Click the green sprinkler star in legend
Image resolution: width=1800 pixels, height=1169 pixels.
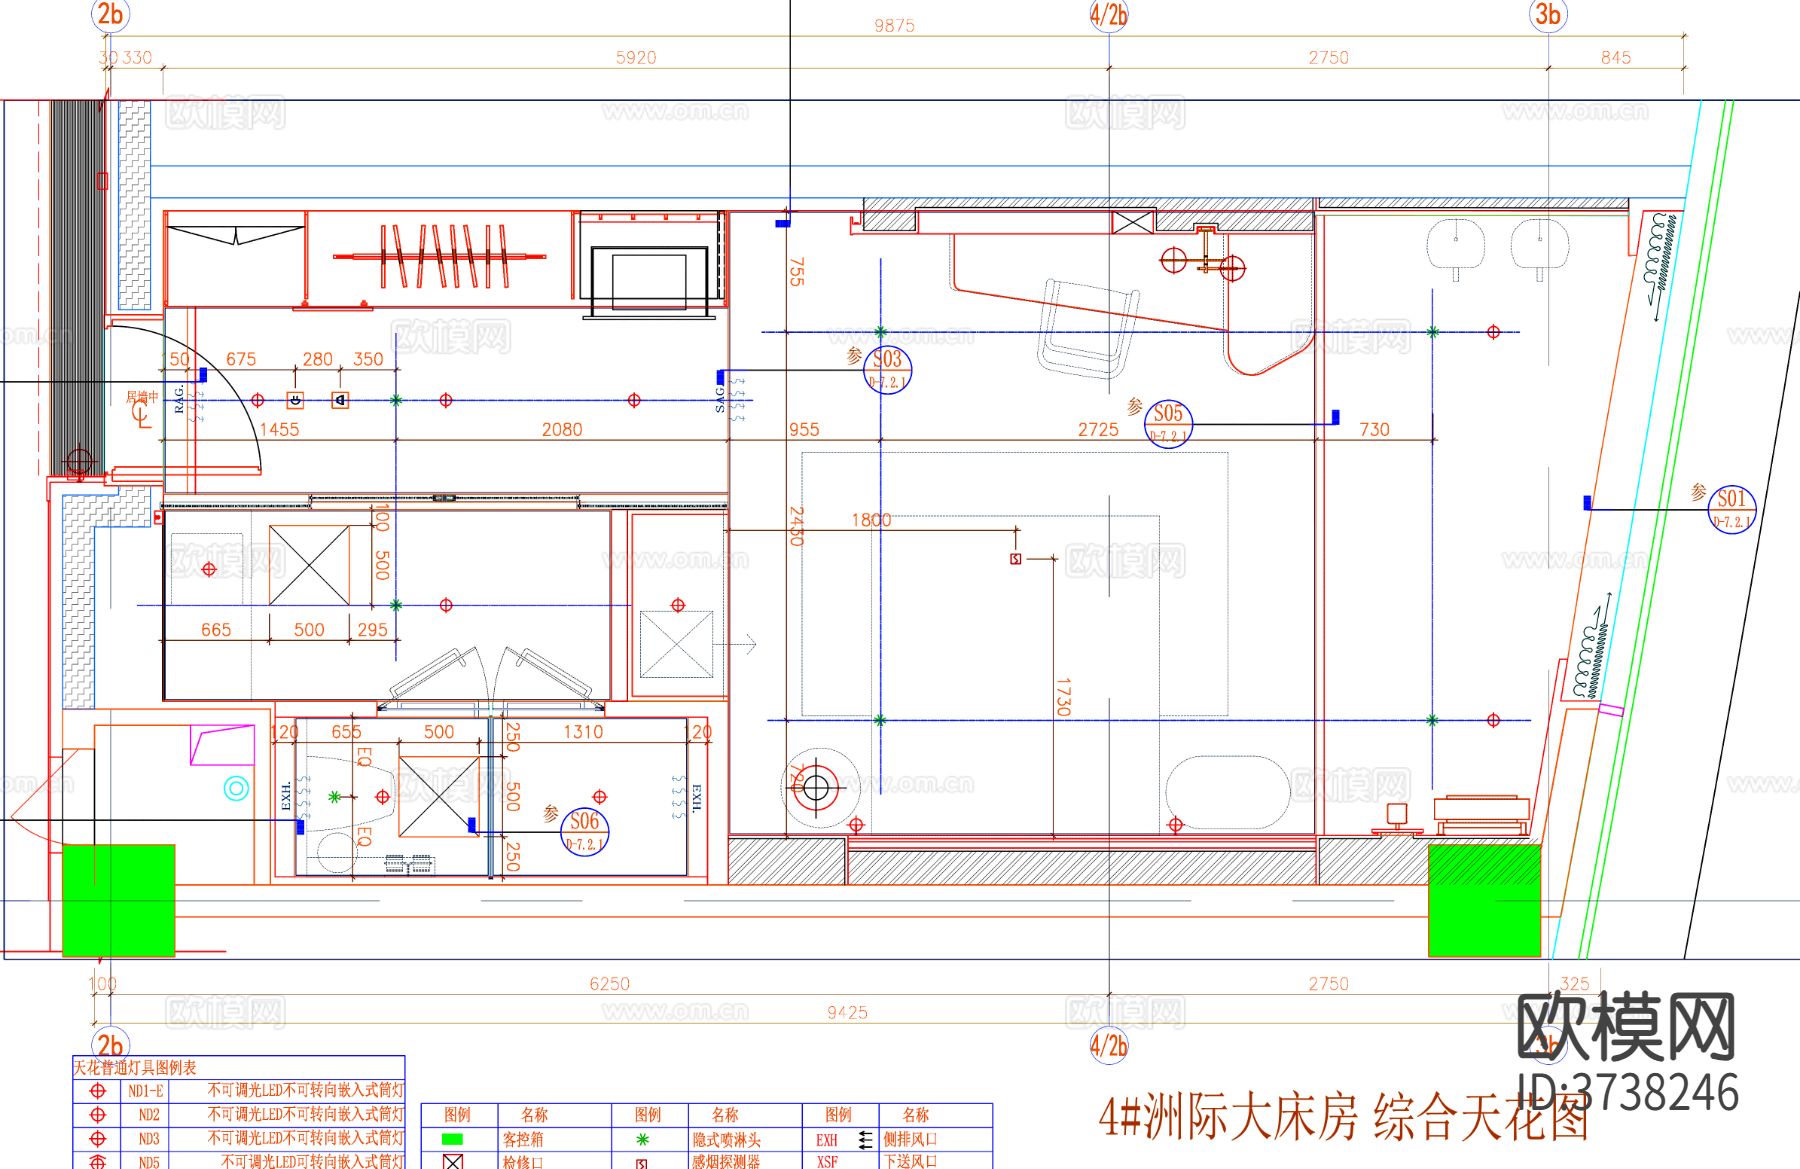tap(642, 1139)
